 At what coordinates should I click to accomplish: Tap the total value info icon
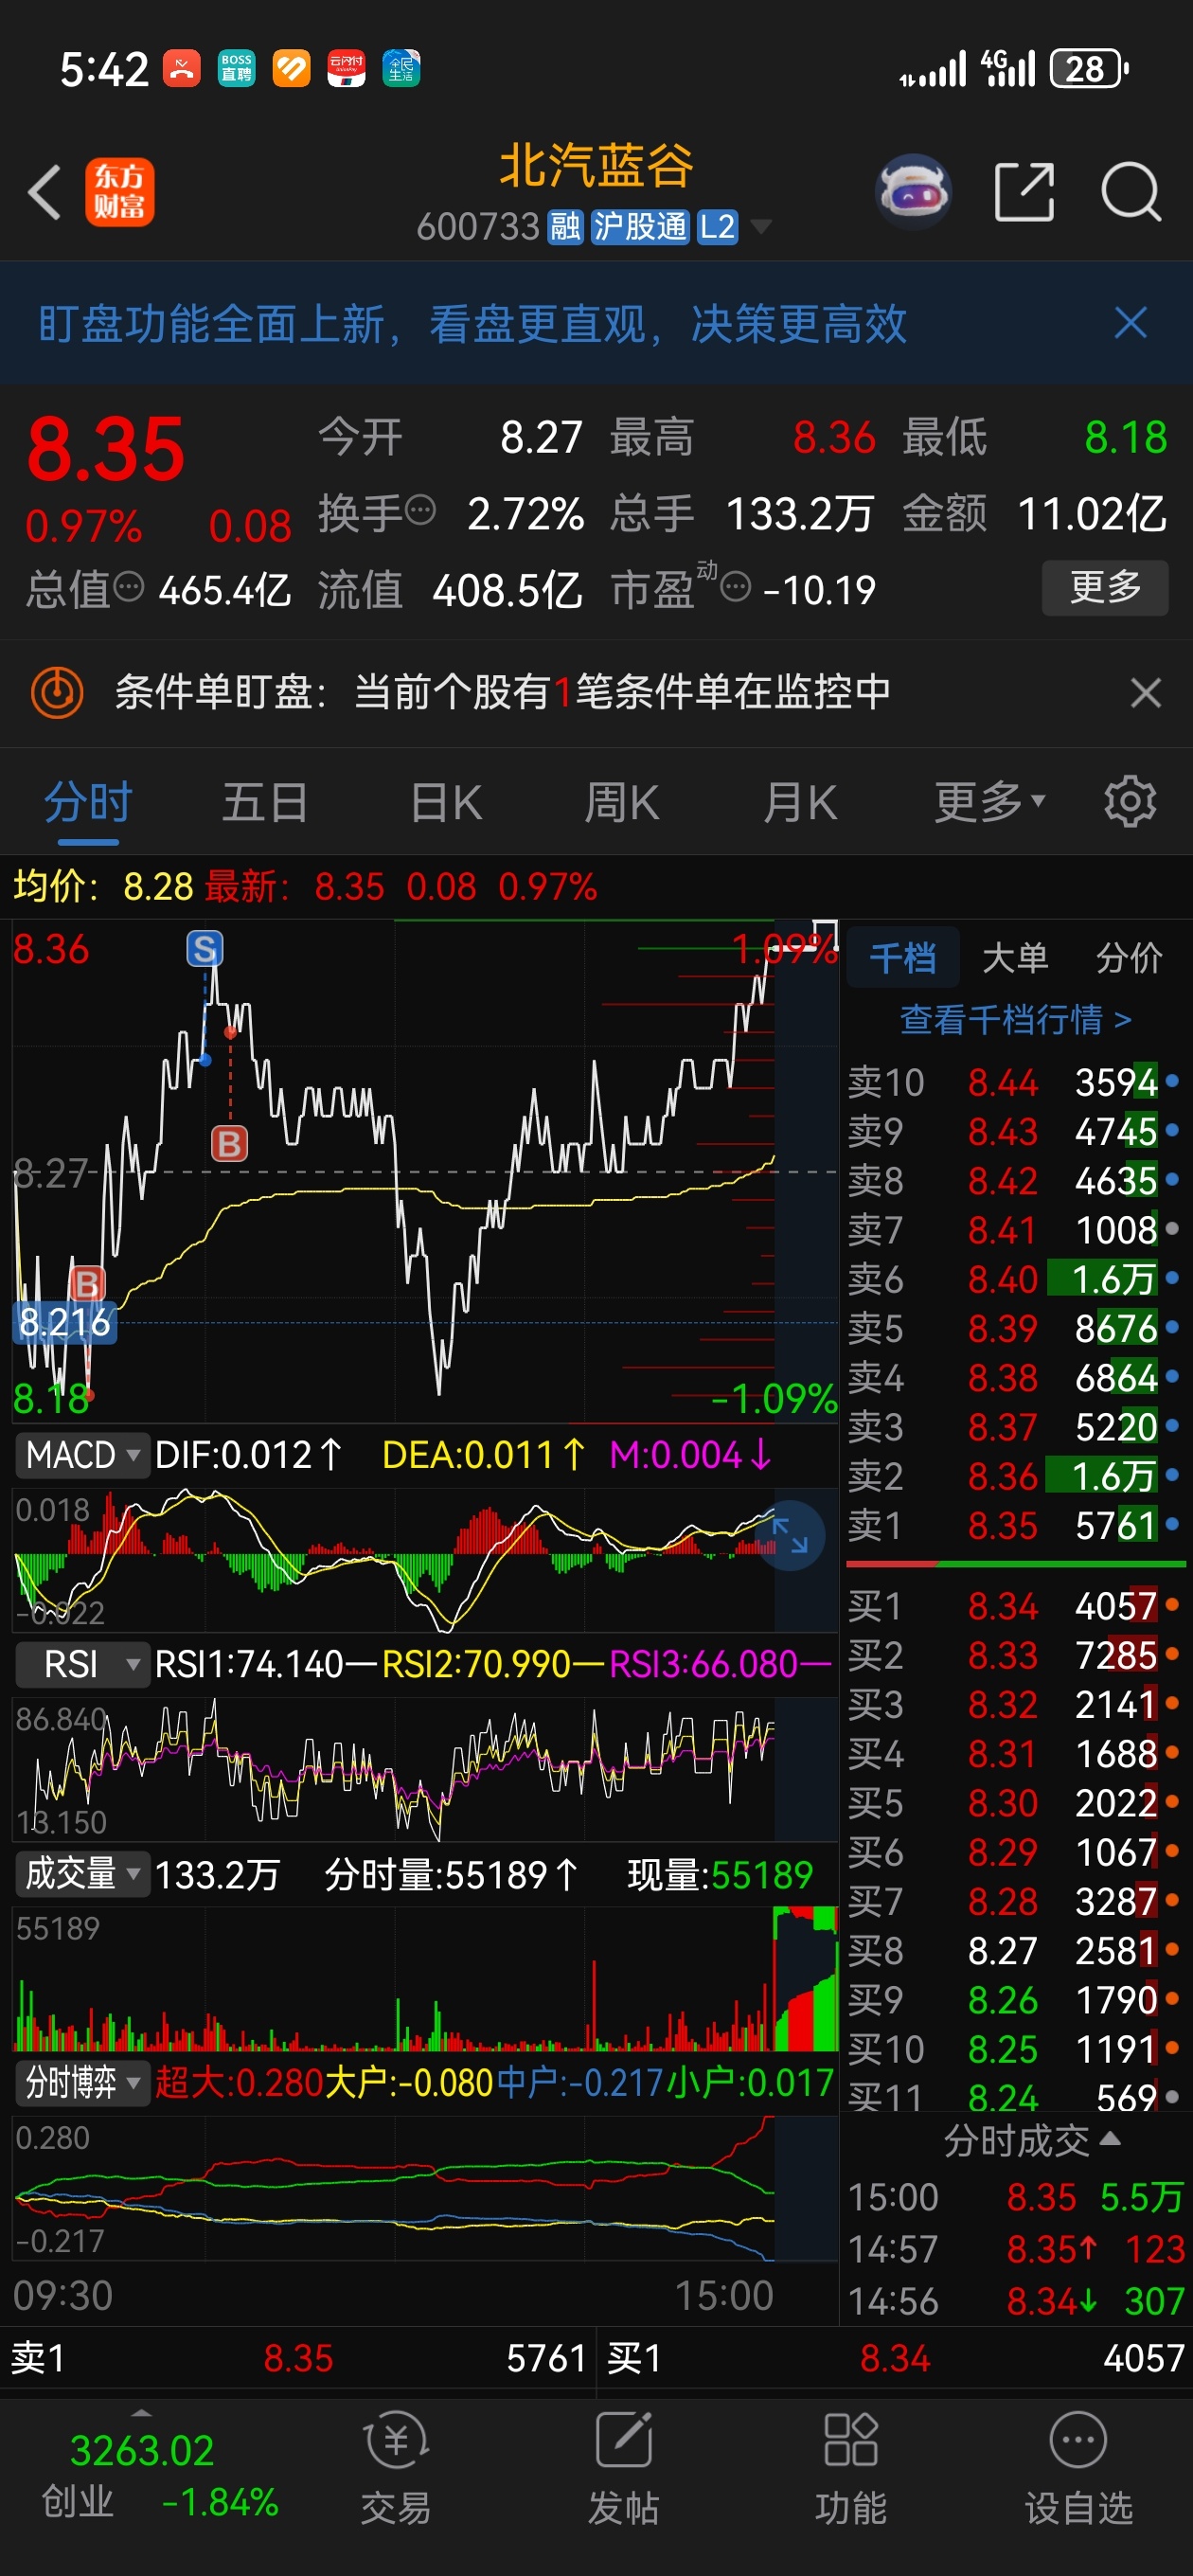(129, 587)
